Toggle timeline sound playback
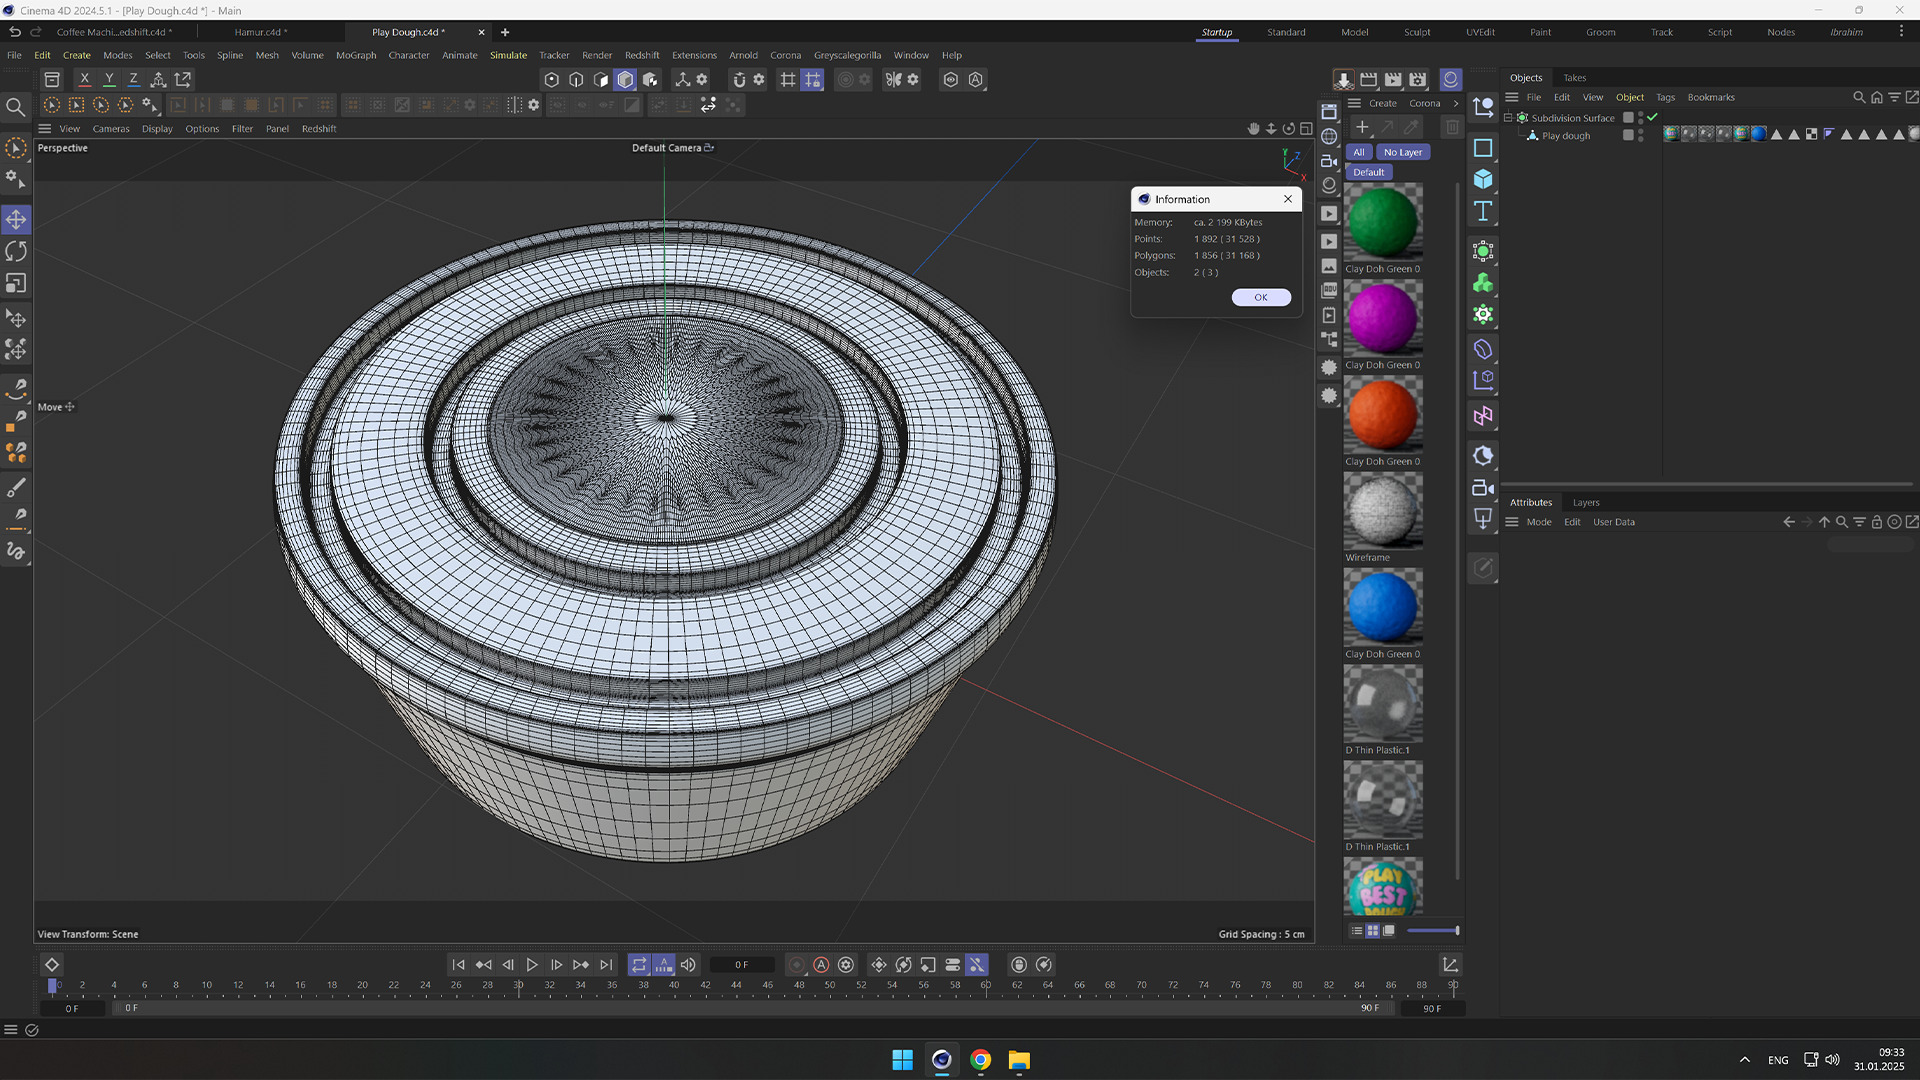Screen dimensions: 1920x1080 coord(688,965)
